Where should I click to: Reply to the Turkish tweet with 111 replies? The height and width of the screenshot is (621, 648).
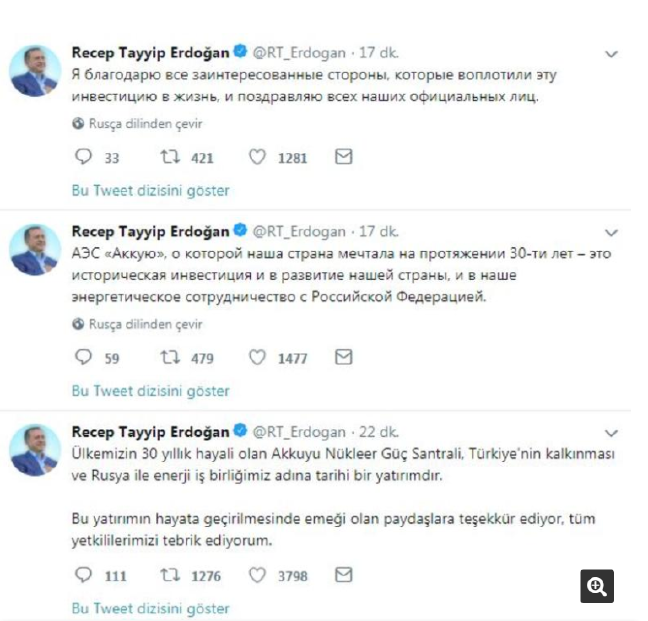(x=83, y=575)
